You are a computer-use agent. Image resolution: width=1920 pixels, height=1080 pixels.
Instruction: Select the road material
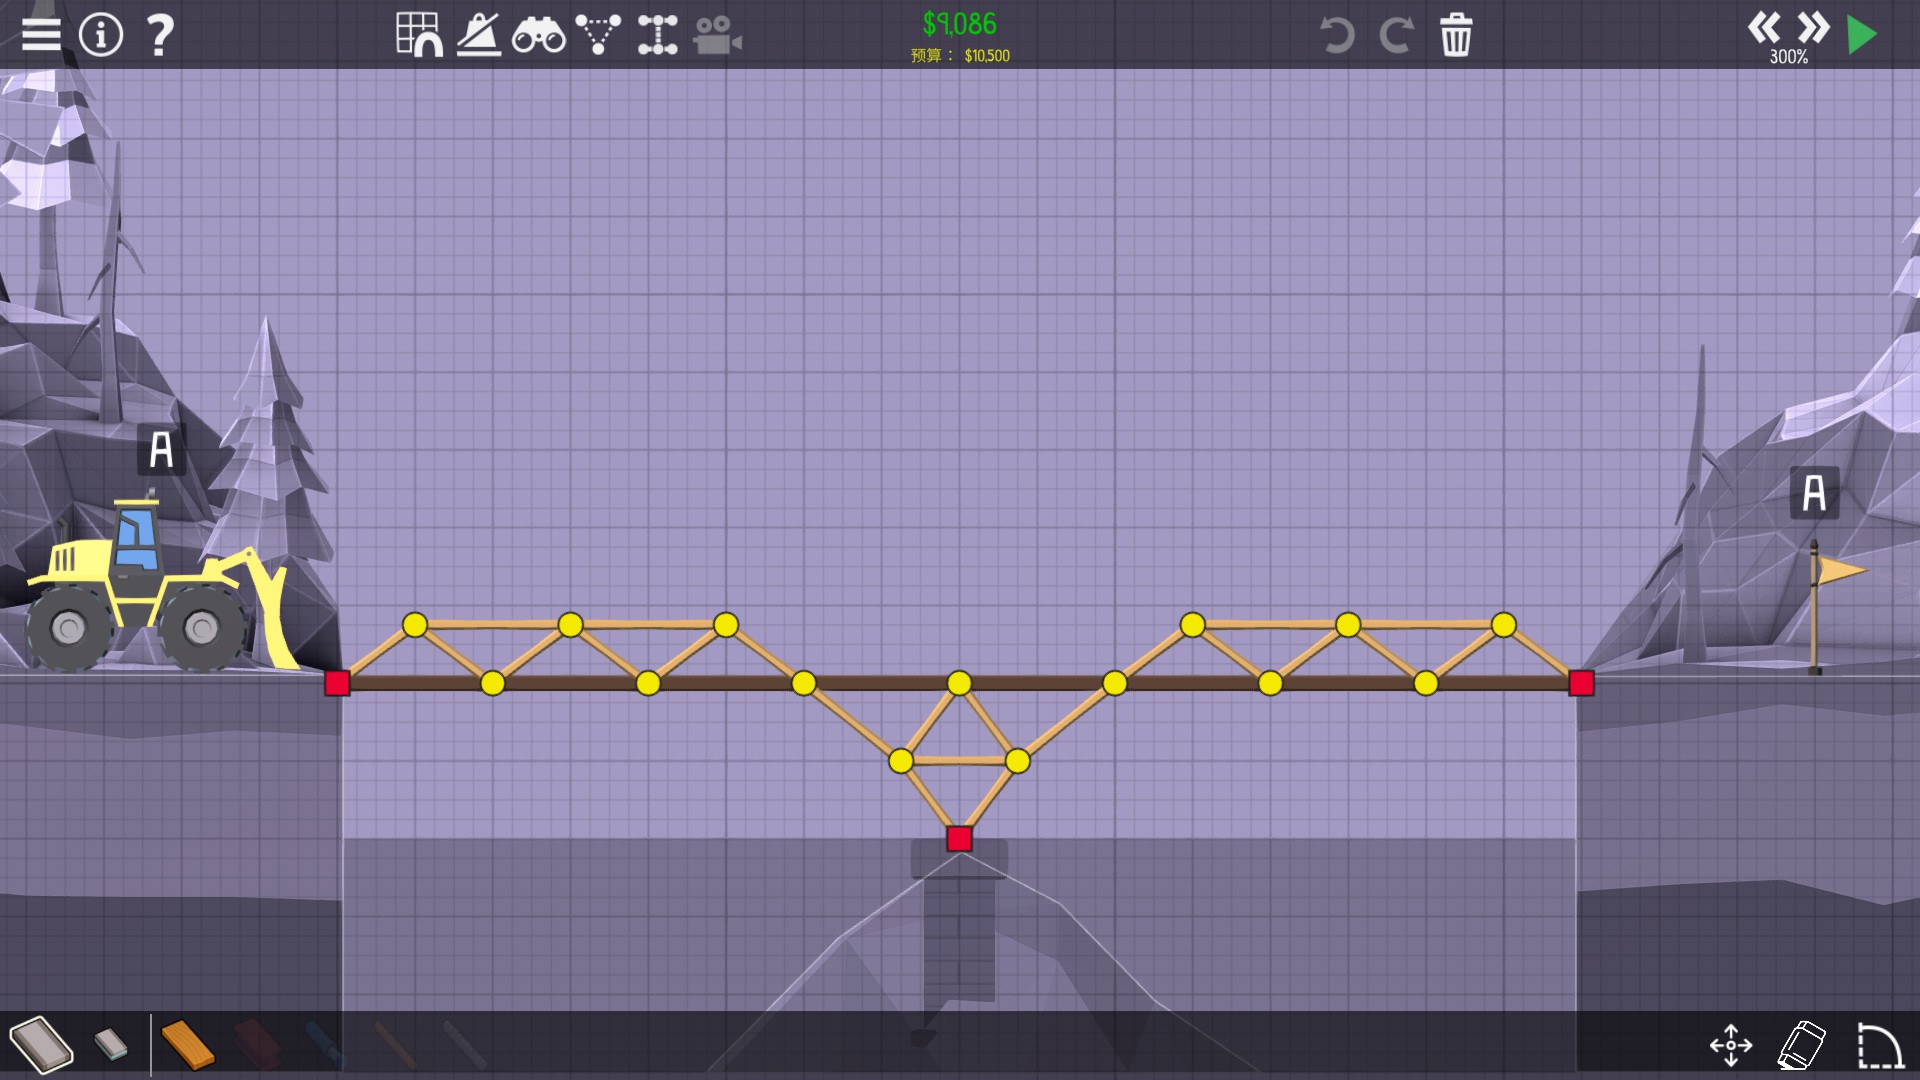point(42,1045)
